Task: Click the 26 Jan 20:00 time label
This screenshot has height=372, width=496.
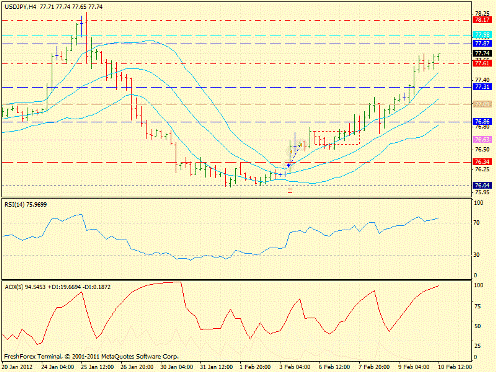Action: tap(137, 367)
